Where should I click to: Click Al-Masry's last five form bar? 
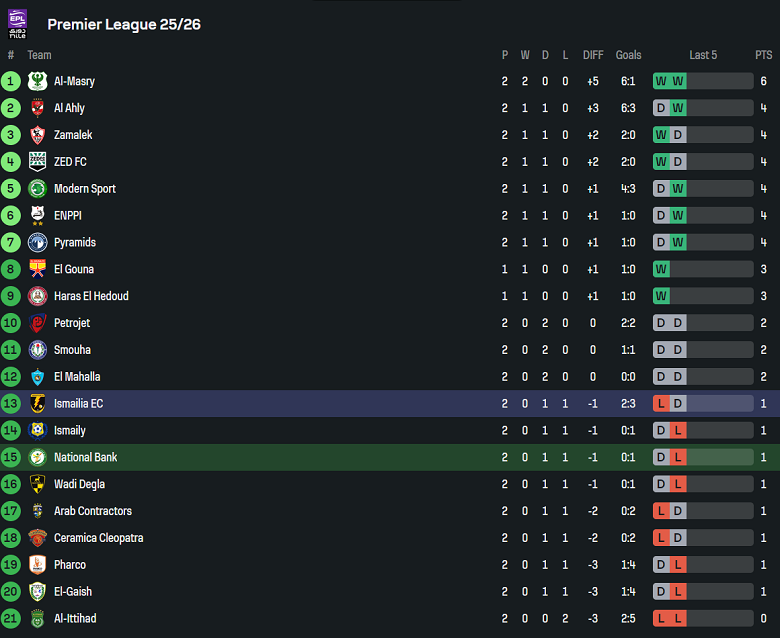[703, 81]
